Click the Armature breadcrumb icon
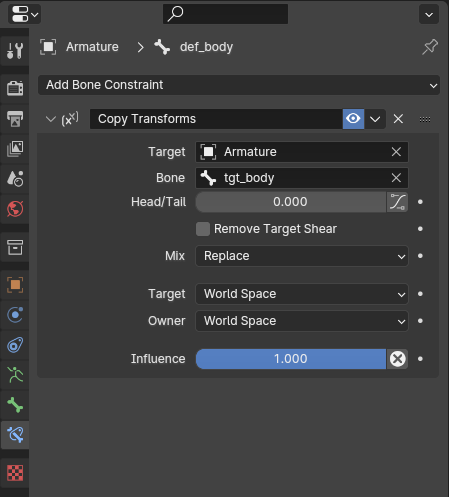 (48, 47)
